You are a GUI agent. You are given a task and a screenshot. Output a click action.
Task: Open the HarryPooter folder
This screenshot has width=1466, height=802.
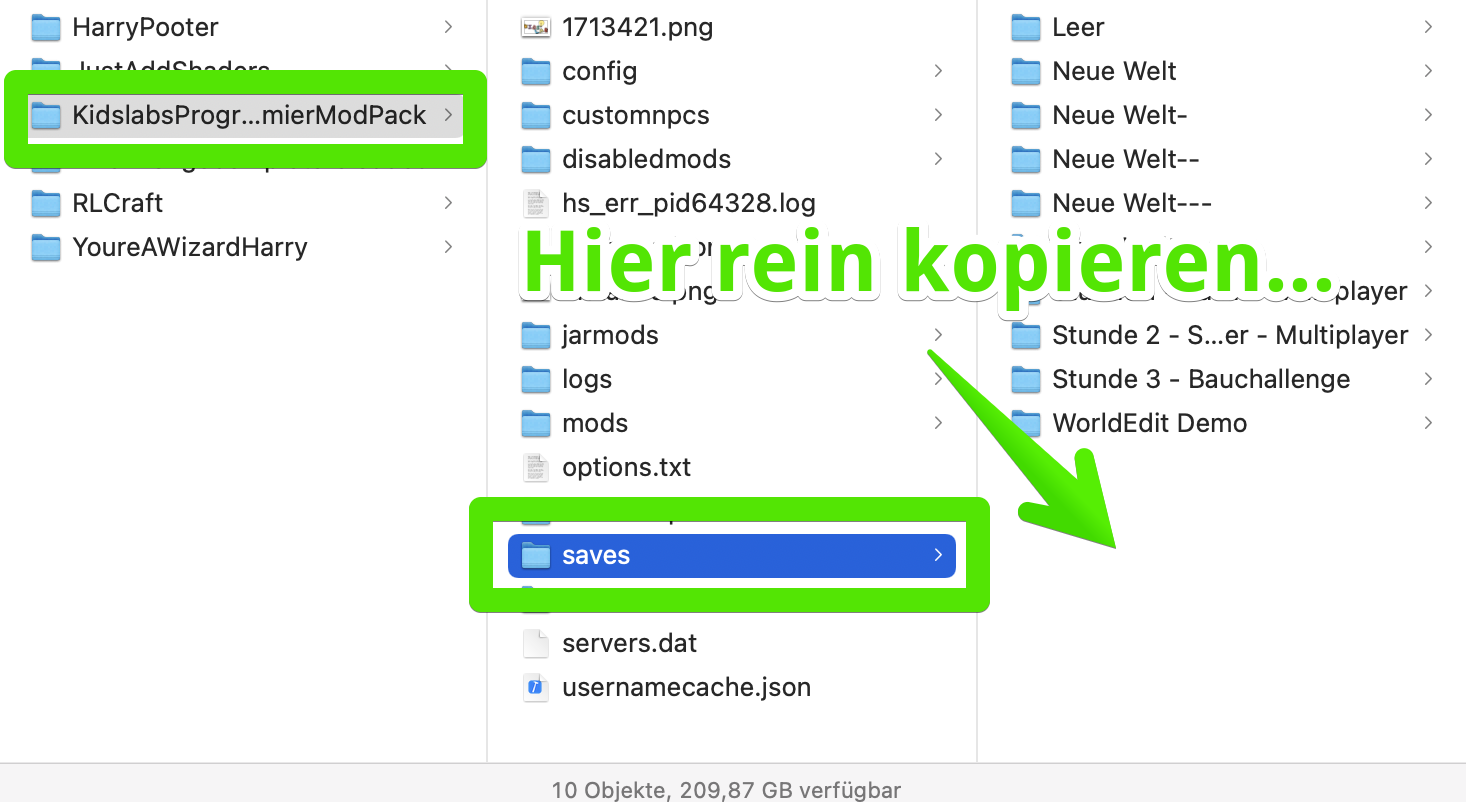click(x=144, y=27)
